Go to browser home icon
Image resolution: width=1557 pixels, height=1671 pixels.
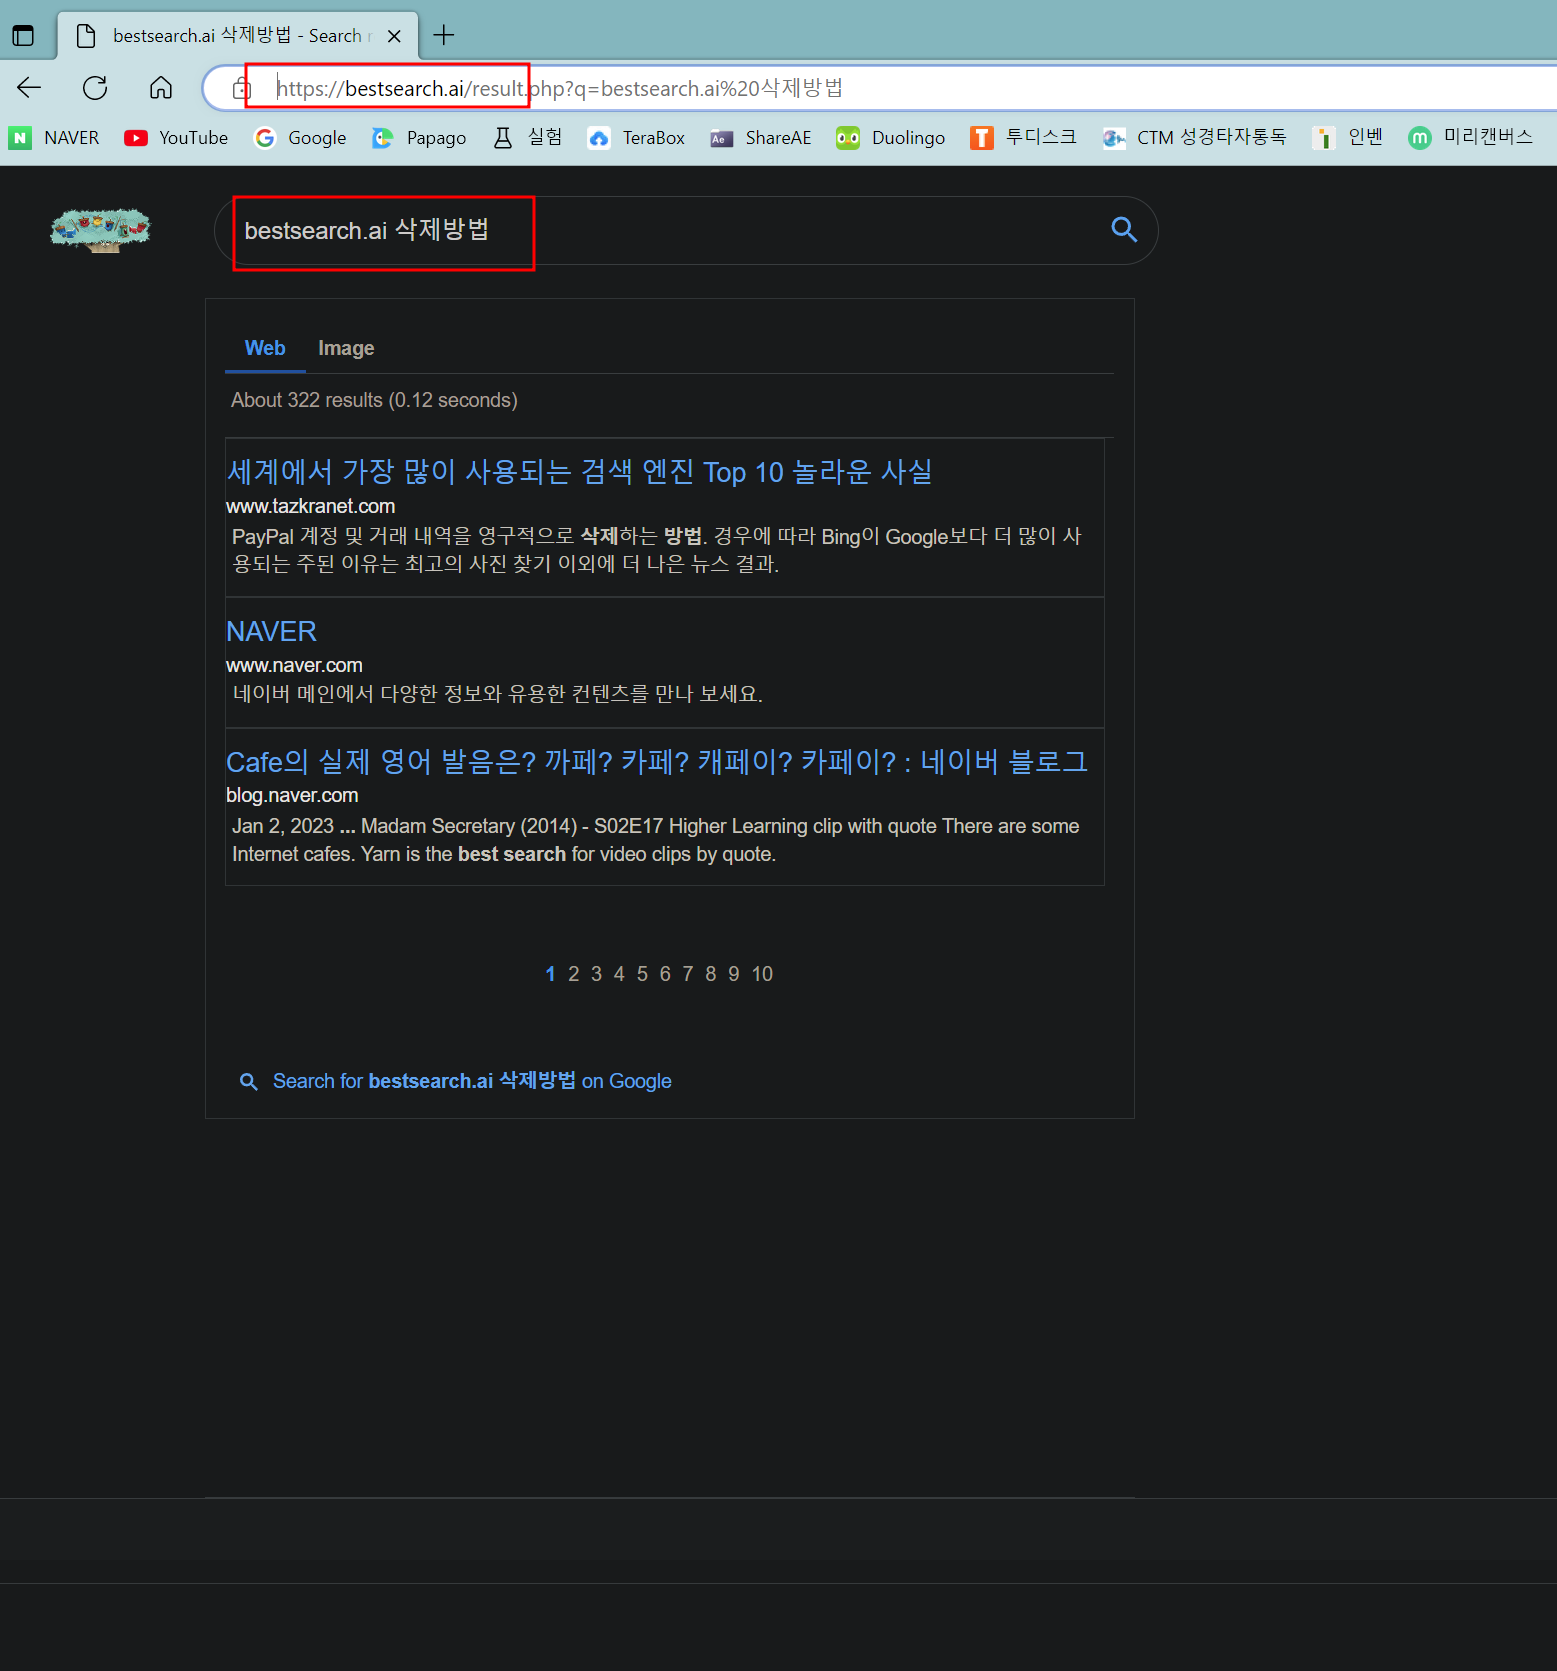[161, 88]
